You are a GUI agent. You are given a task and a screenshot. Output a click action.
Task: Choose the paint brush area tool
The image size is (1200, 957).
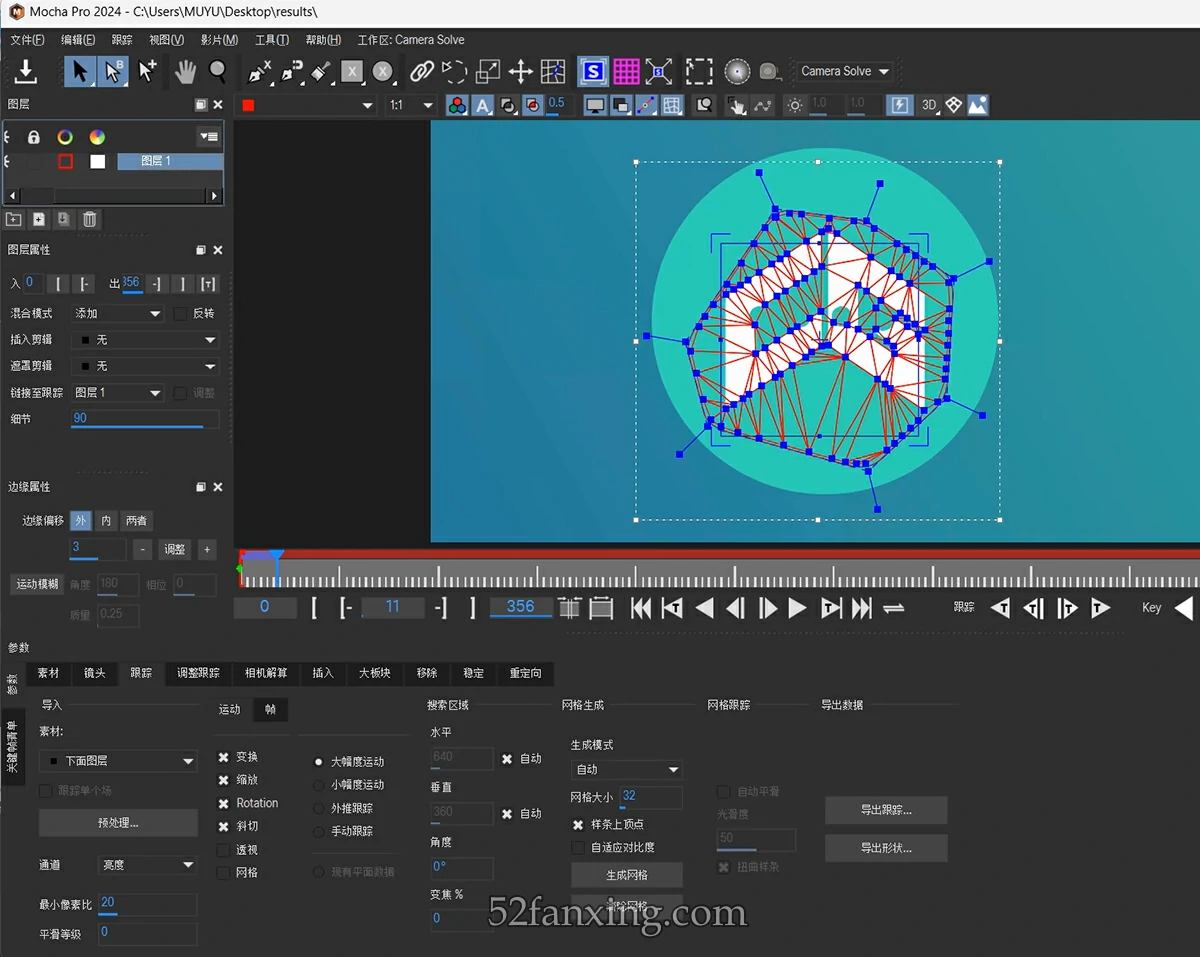(321, 71)
